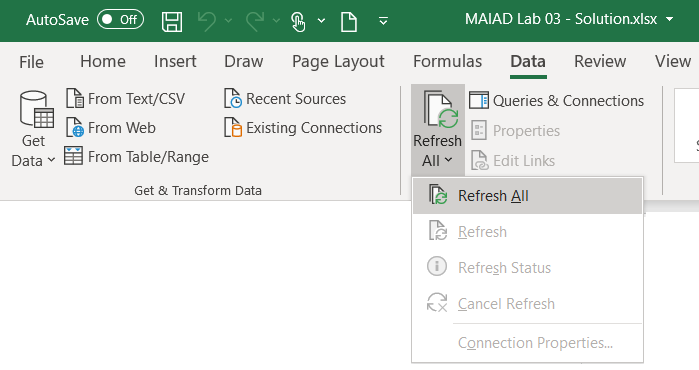Click the Edit Links ribbon icon

[x=480, y=160]
